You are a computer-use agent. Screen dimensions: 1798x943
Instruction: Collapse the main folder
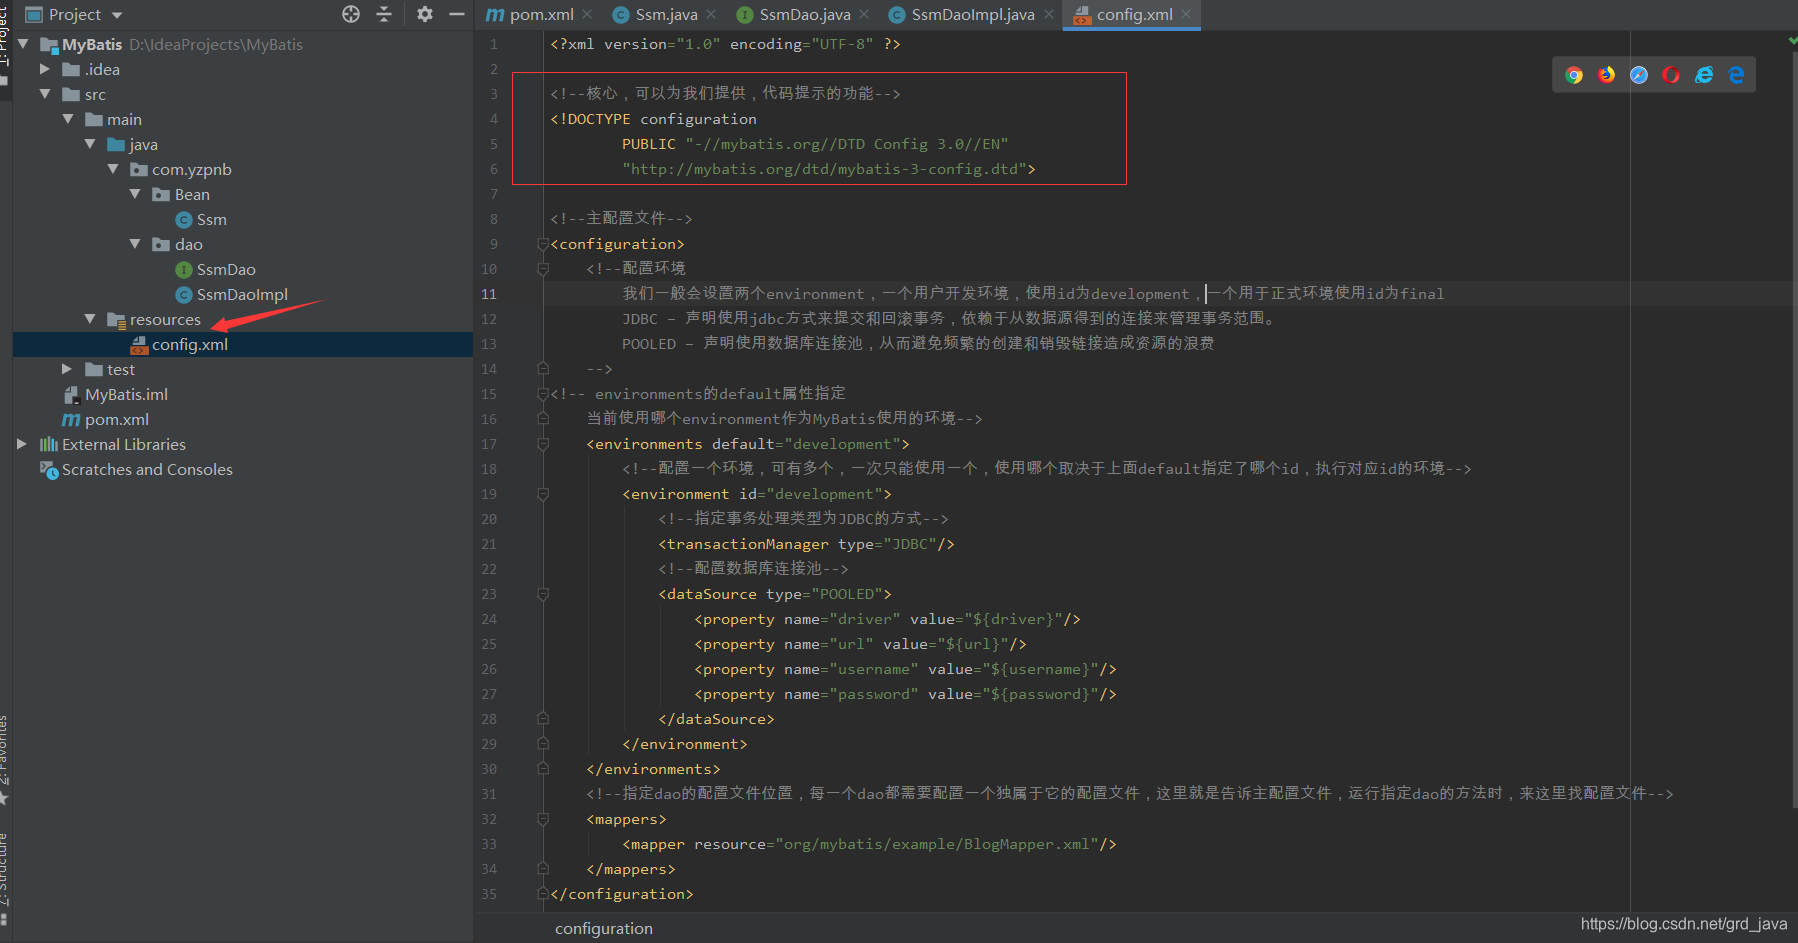68,119
